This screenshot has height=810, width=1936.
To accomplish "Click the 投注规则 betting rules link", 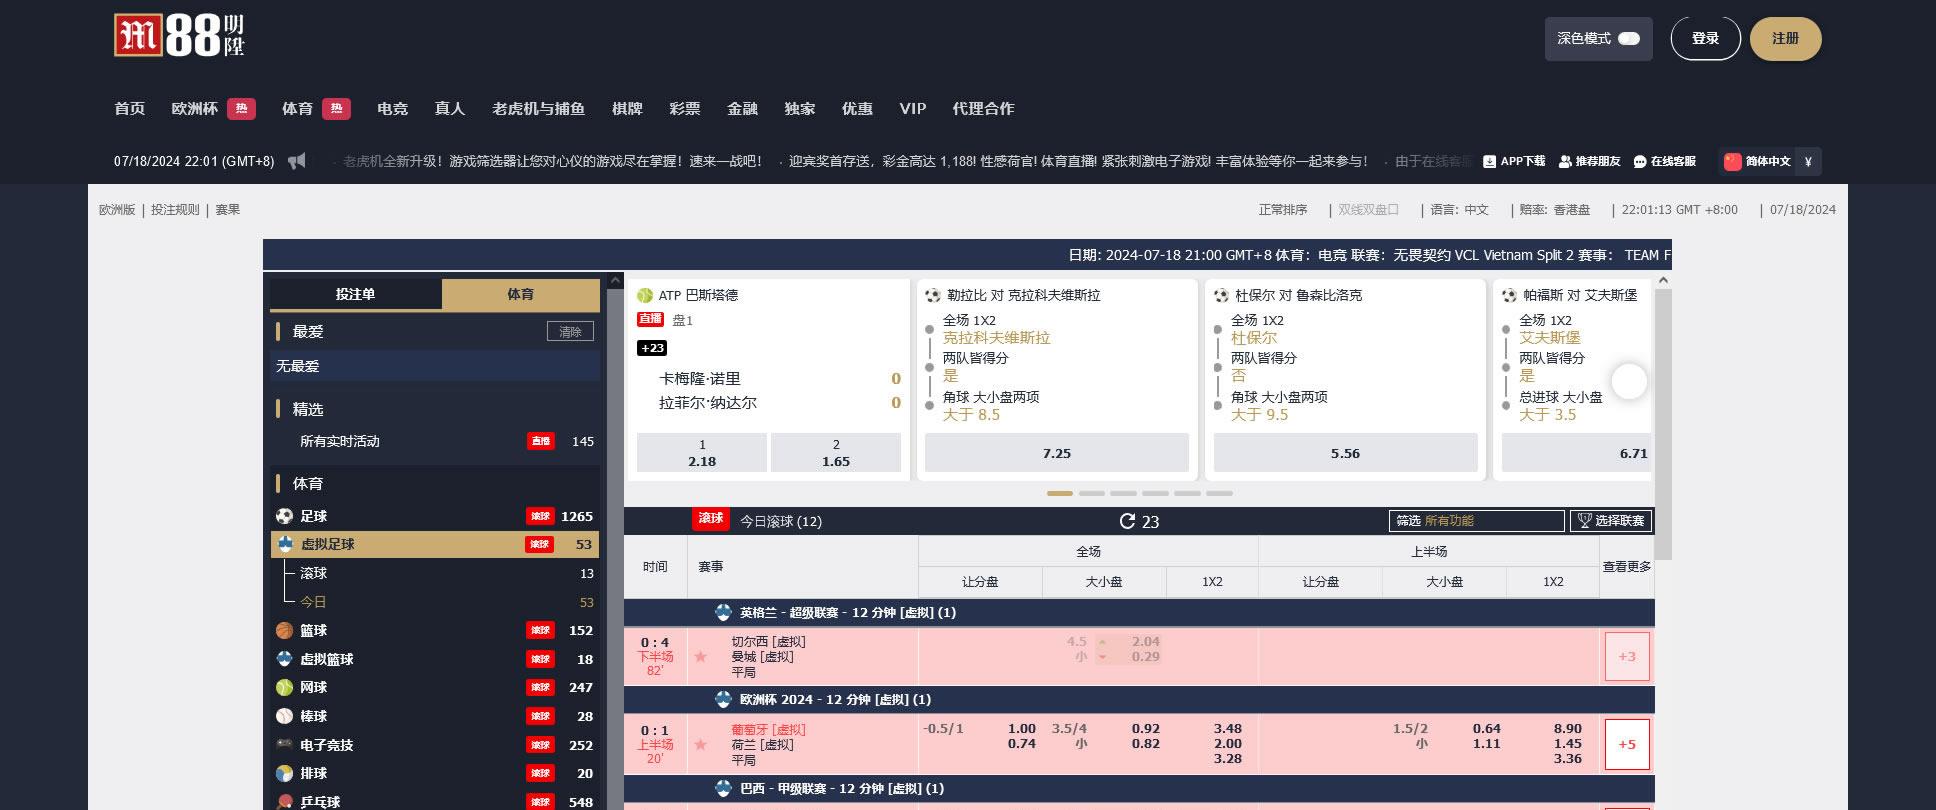I will 175,210.
